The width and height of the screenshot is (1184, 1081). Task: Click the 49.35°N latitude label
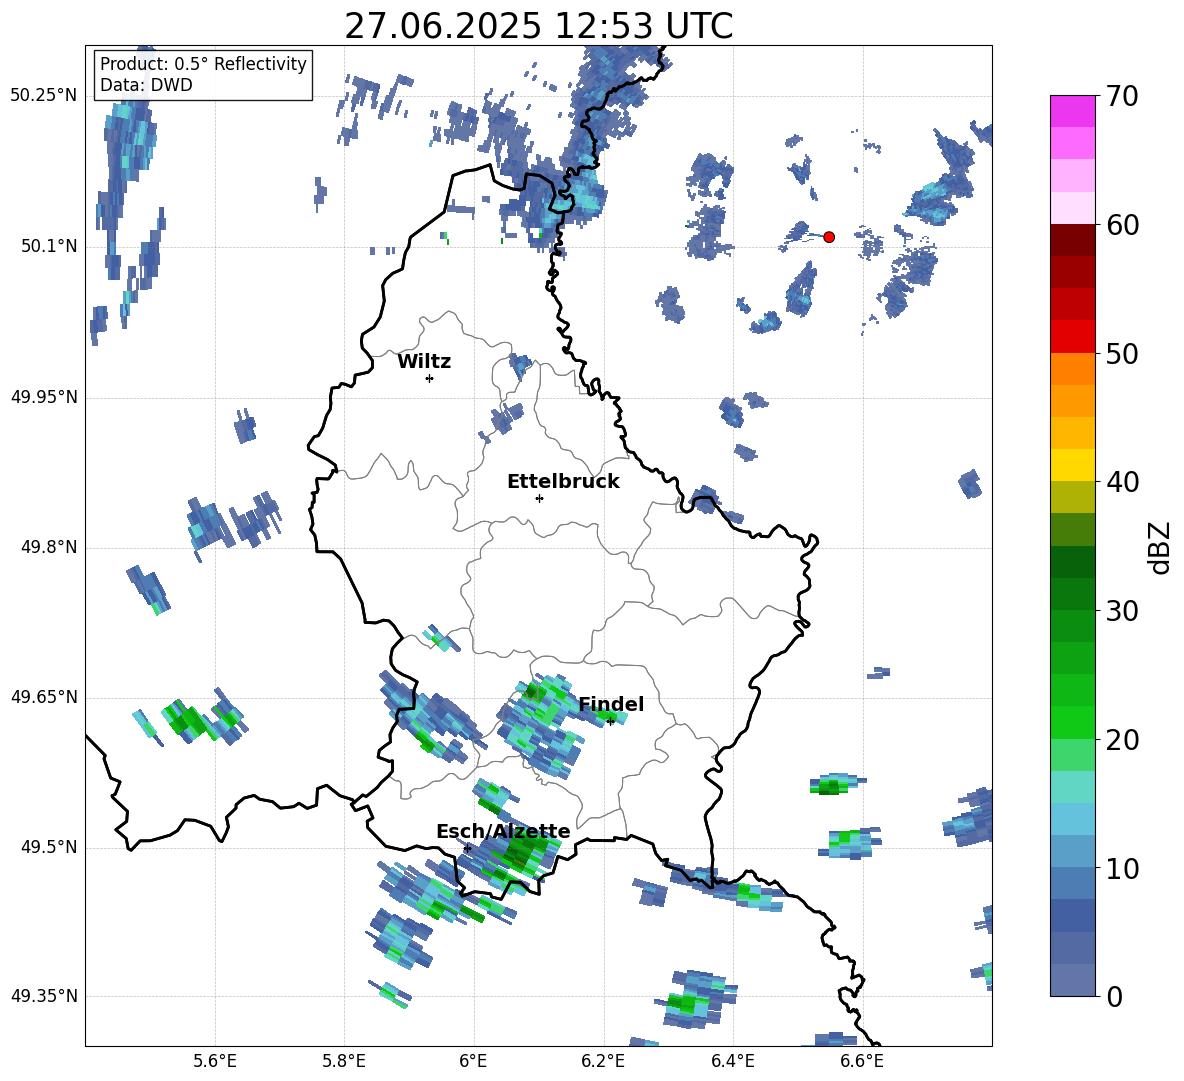coord(44,996)
